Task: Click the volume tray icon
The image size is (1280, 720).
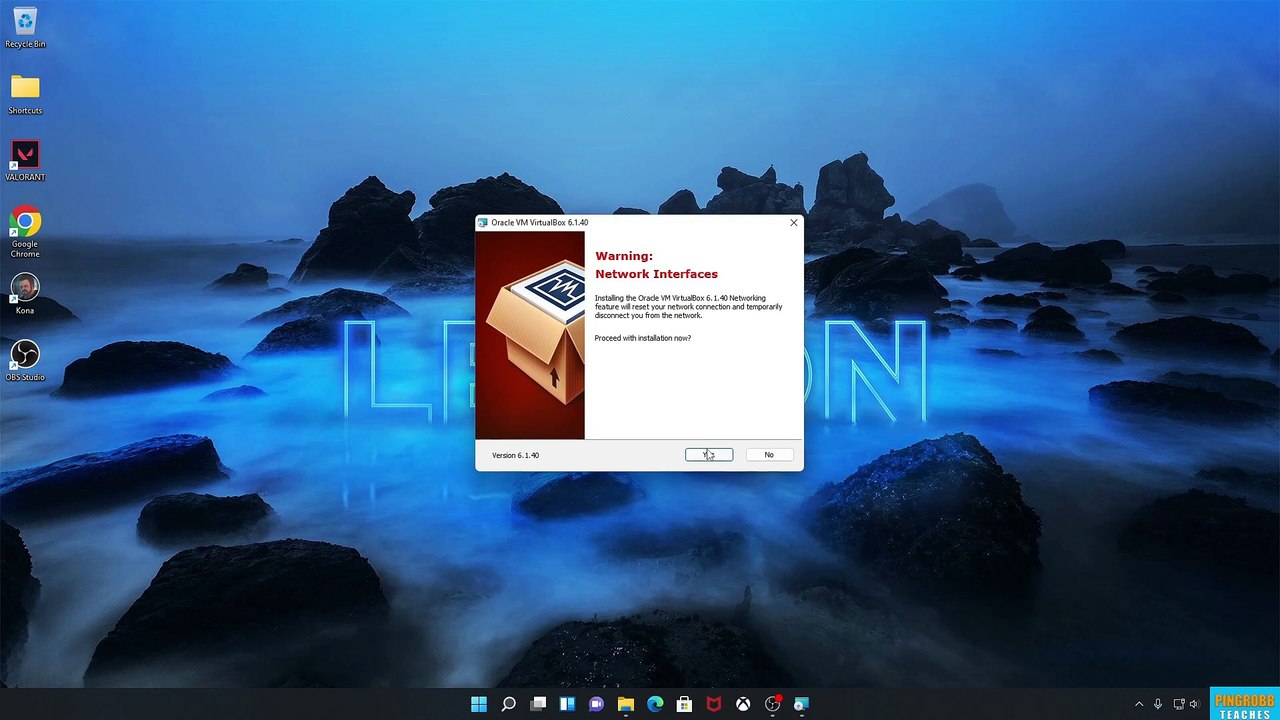Action: [x=1196, y=704]
